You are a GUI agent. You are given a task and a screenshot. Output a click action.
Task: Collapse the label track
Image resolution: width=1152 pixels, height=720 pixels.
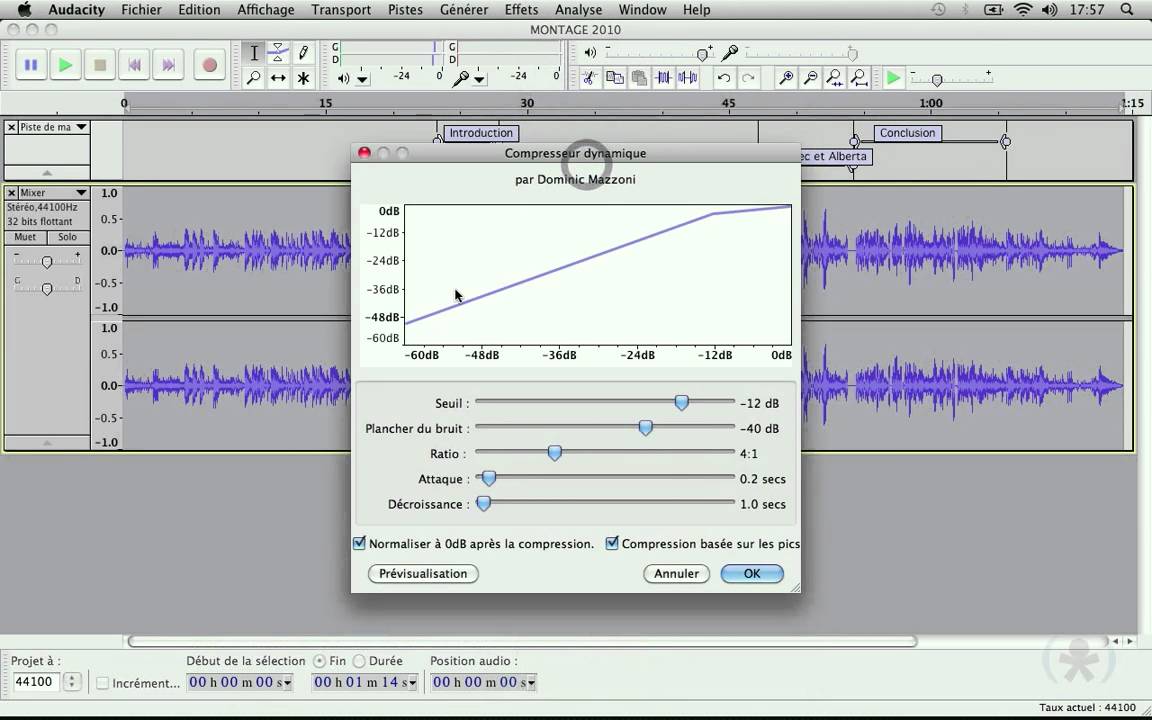[47, 173]
